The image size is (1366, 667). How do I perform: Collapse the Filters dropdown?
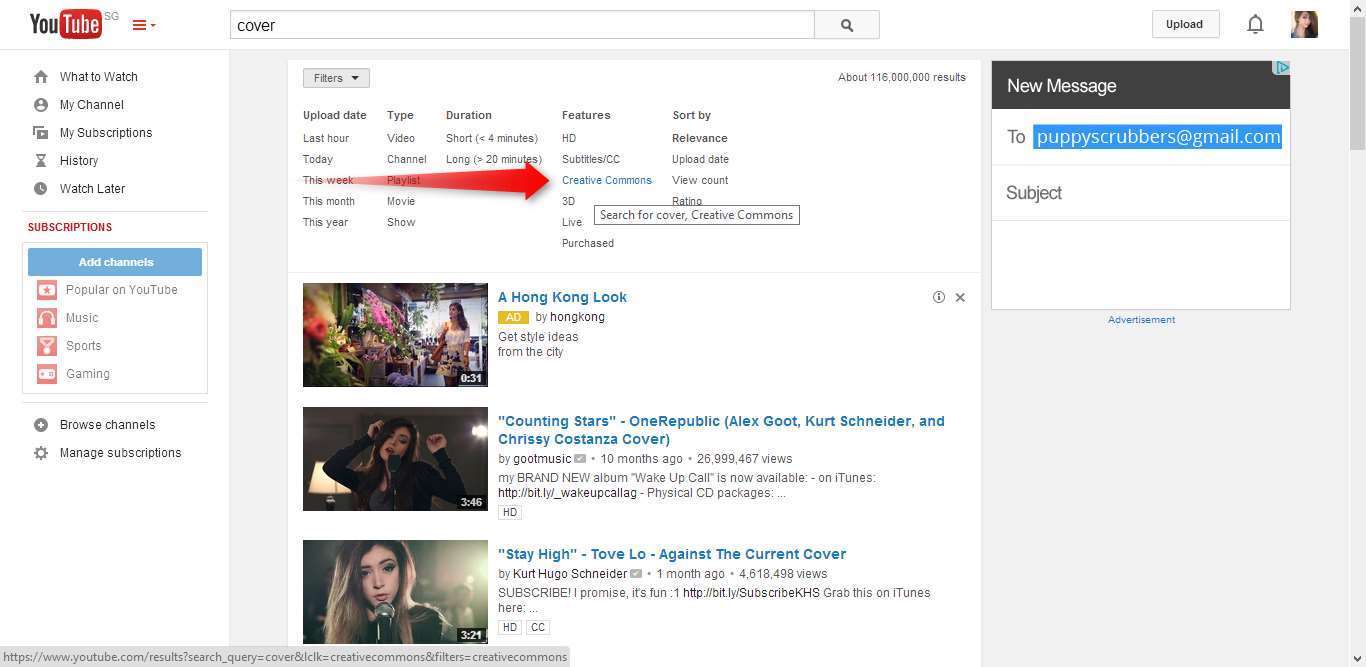[336, 78]
